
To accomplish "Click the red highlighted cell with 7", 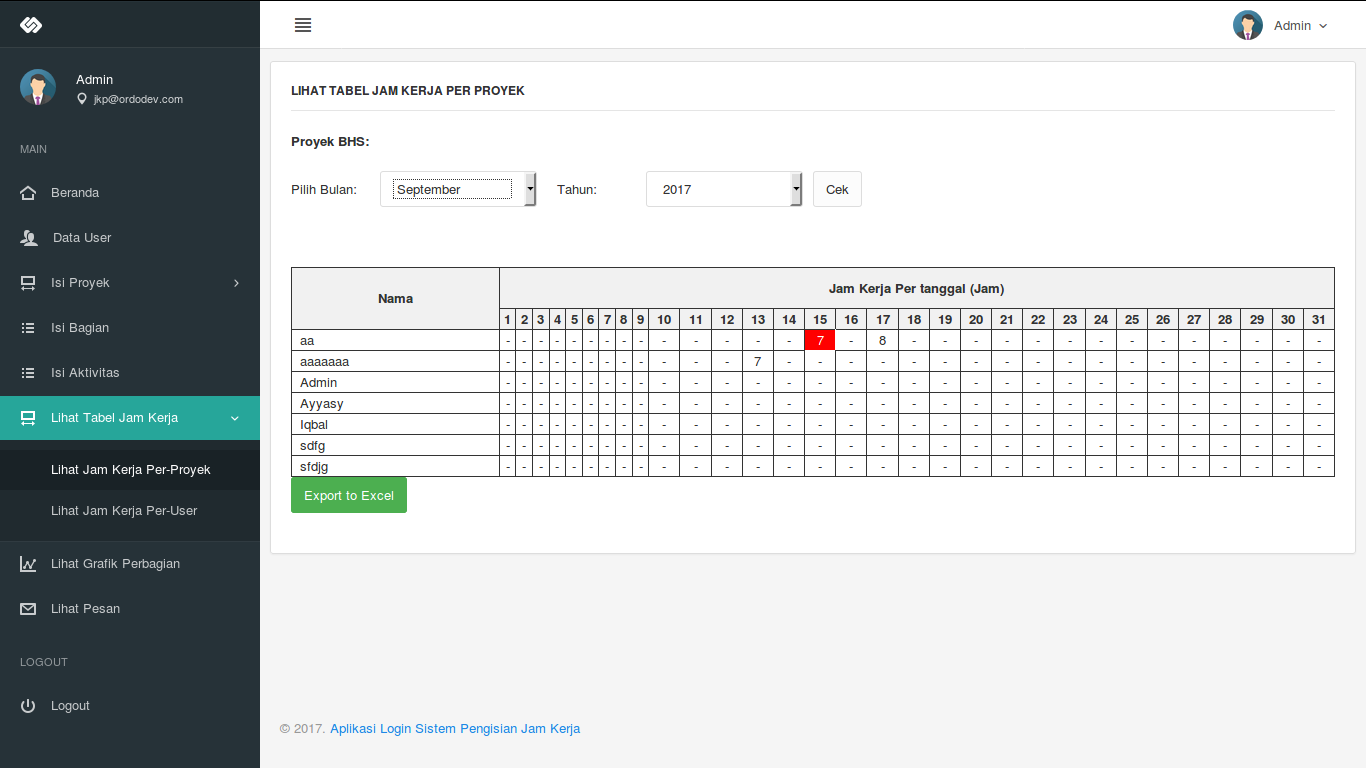I will tap(820, 340).
